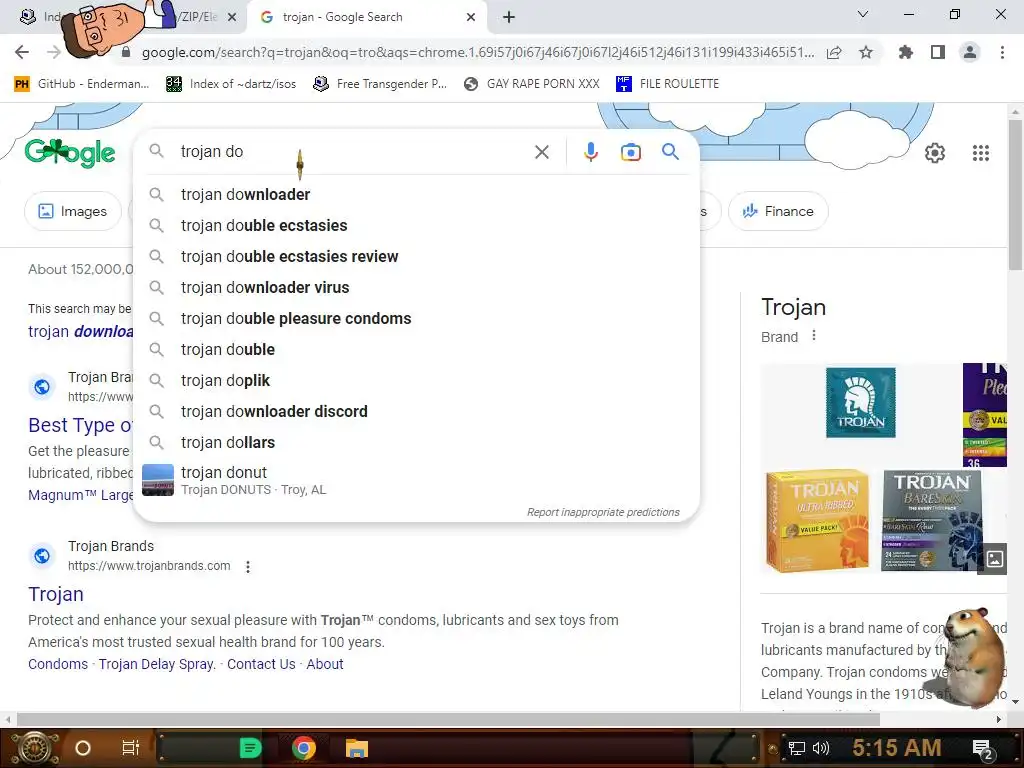Open Google apps grid

tap(980, 153)
